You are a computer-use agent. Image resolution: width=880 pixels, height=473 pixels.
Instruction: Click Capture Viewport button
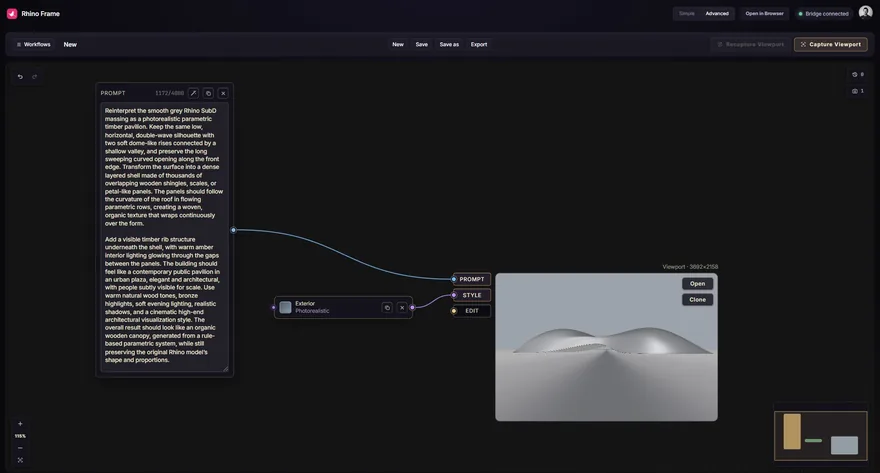tap(831, 44)
